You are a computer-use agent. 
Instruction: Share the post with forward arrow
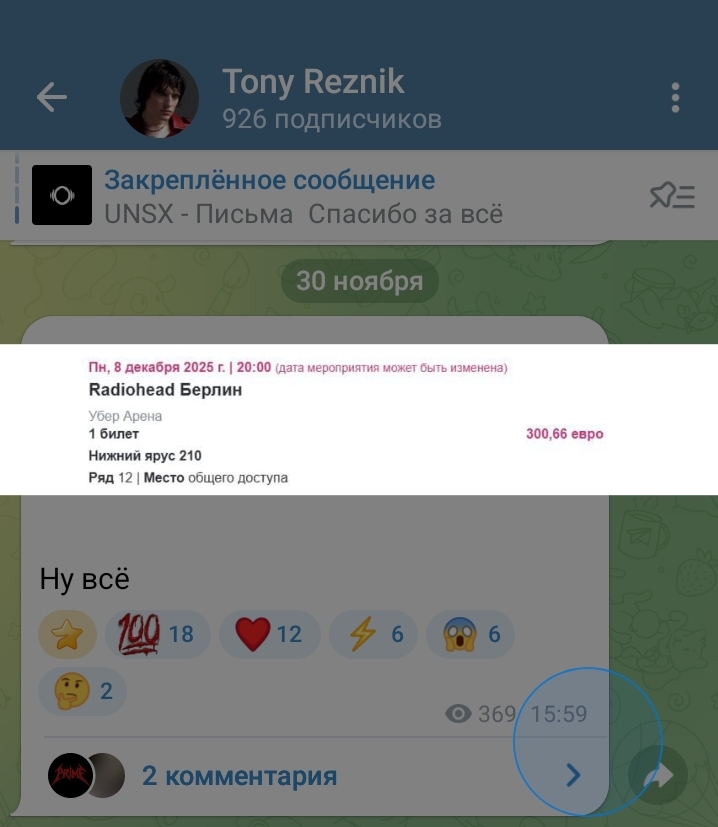tap(658, 775)
